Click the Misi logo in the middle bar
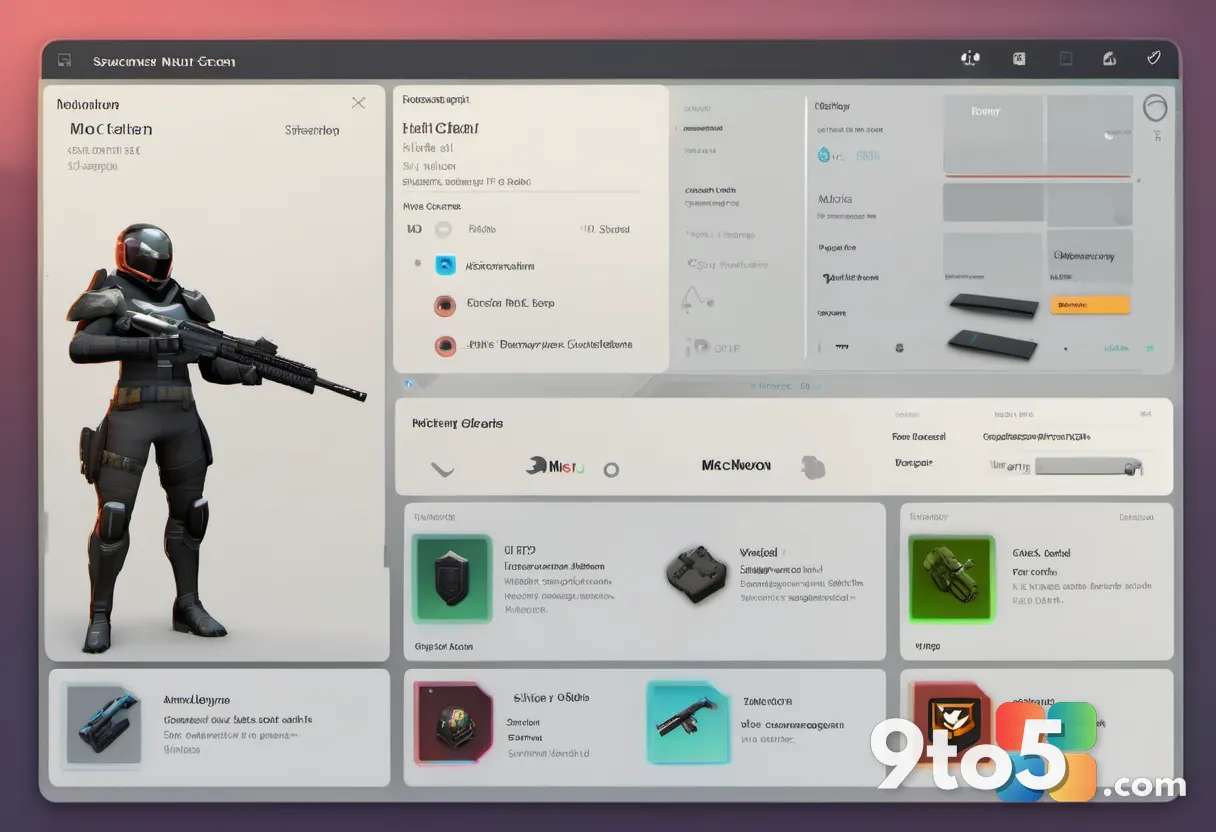 pyautogui.click(x=555, y=466)
